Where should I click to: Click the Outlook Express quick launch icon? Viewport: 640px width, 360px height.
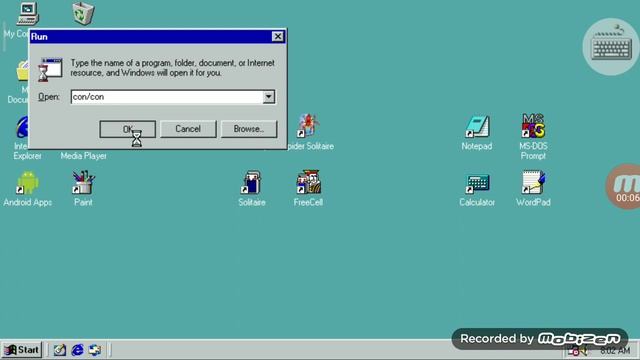click(95, 350)
